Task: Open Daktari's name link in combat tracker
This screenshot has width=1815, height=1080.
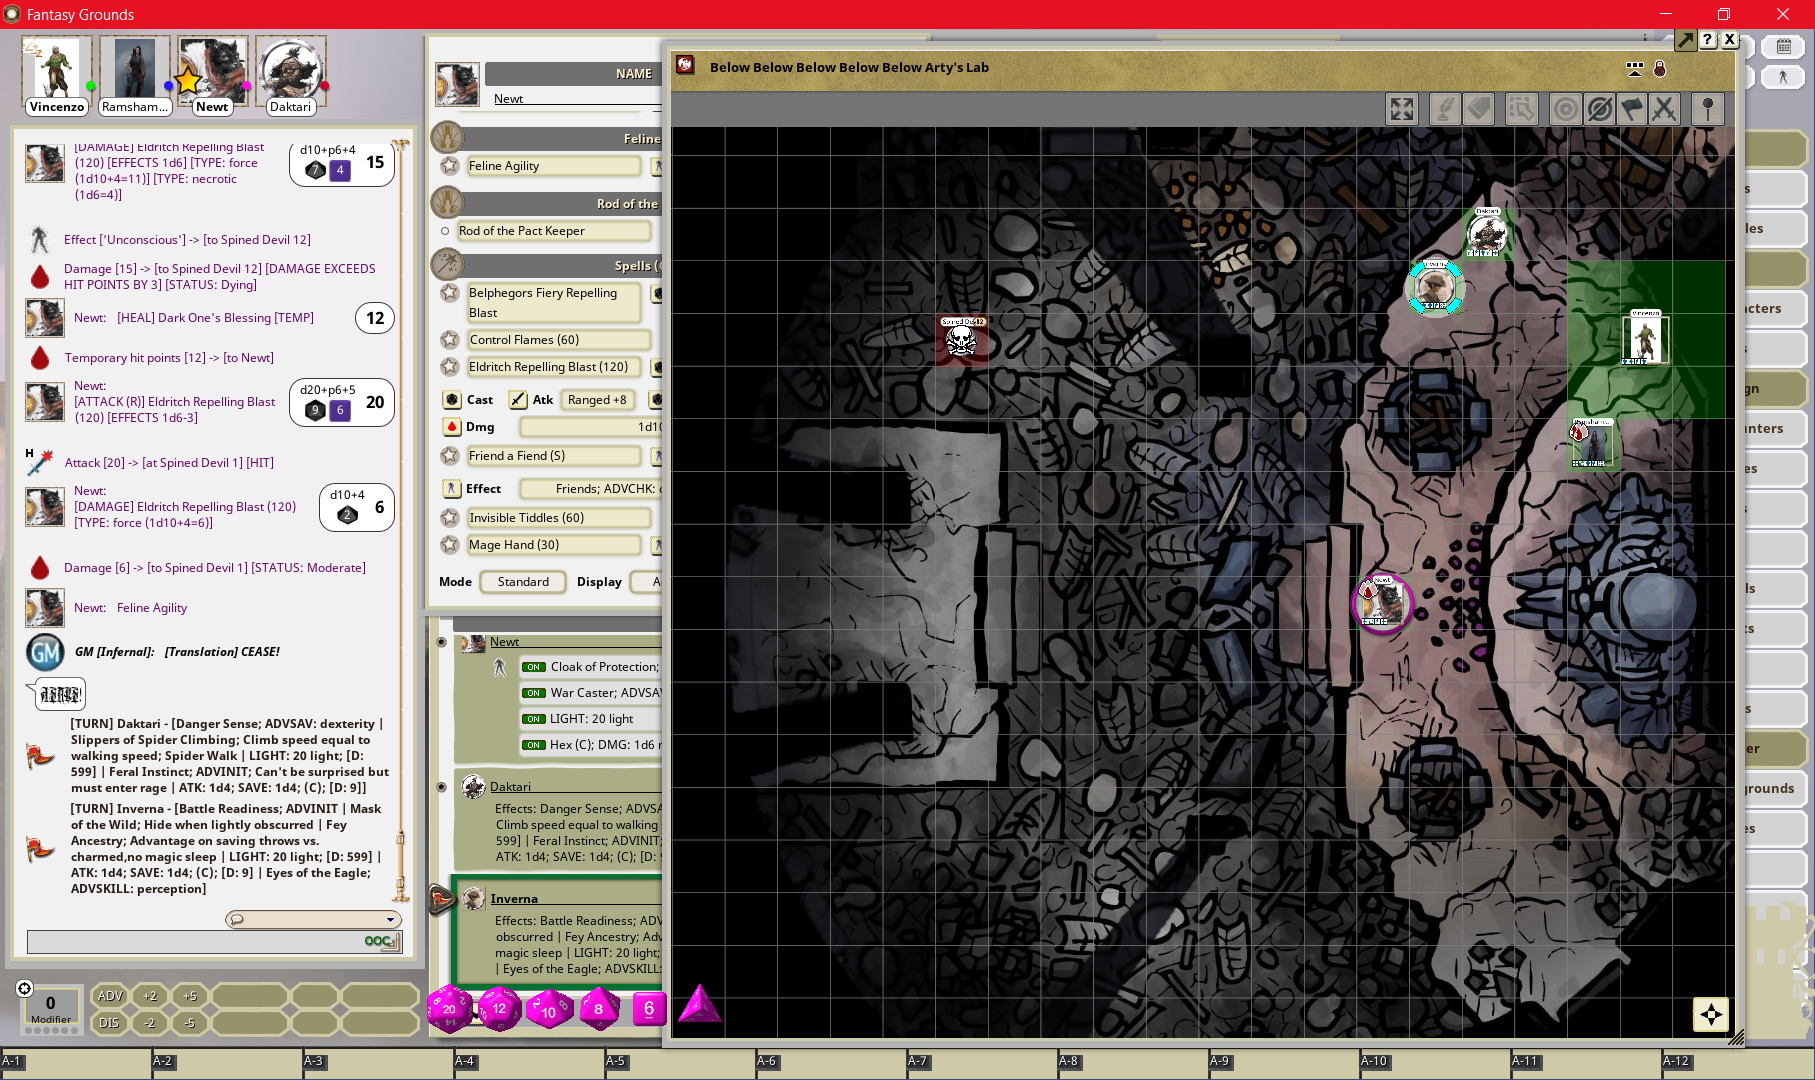Action: (510, 787)
